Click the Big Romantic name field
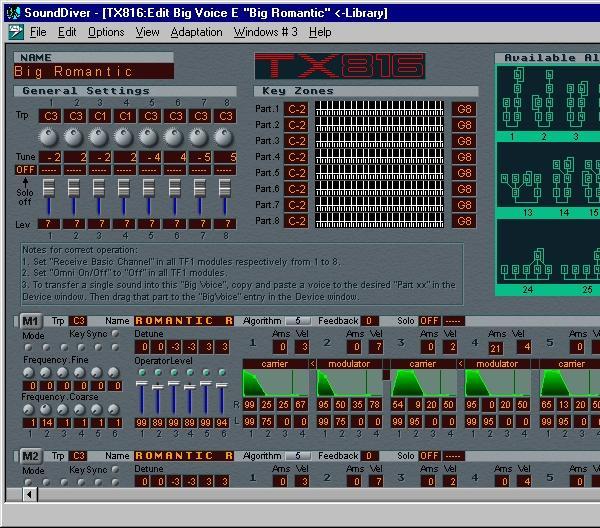The image size is (600, 528). coord(93,71)
